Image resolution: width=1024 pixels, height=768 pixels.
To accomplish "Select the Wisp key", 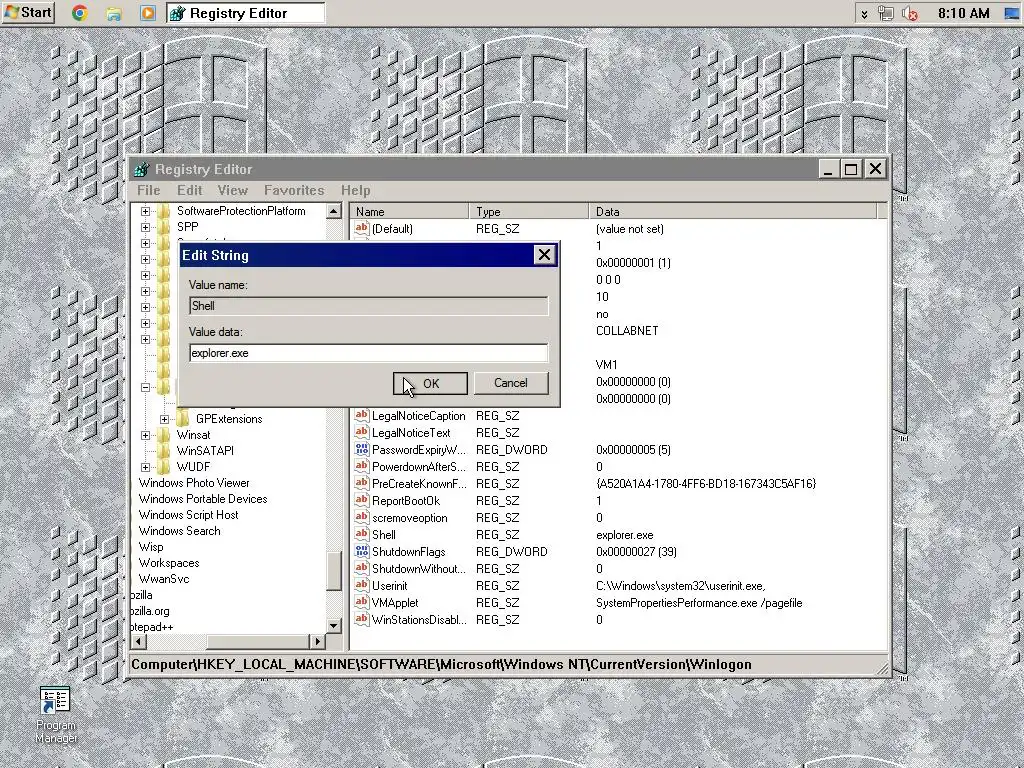I will [x=151, y=547].
